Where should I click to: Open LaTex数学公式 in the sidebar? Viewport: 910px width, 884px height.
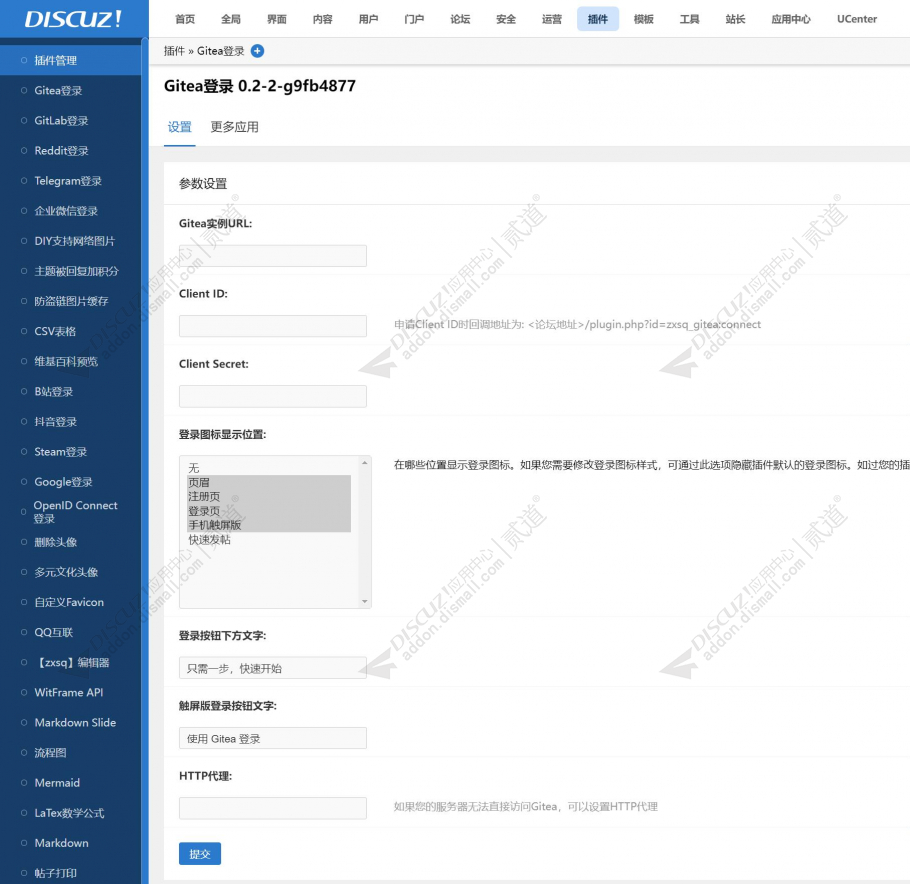point(70,813)
